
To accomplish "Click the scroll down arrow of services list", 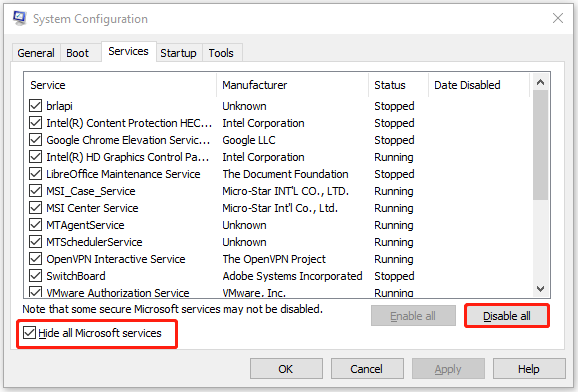I will pos(540,288).
